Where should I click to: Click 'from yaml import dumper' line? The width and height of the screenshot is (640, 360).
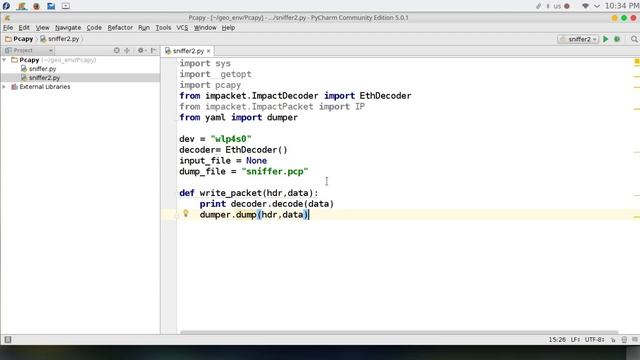click(x=238, y=118)
